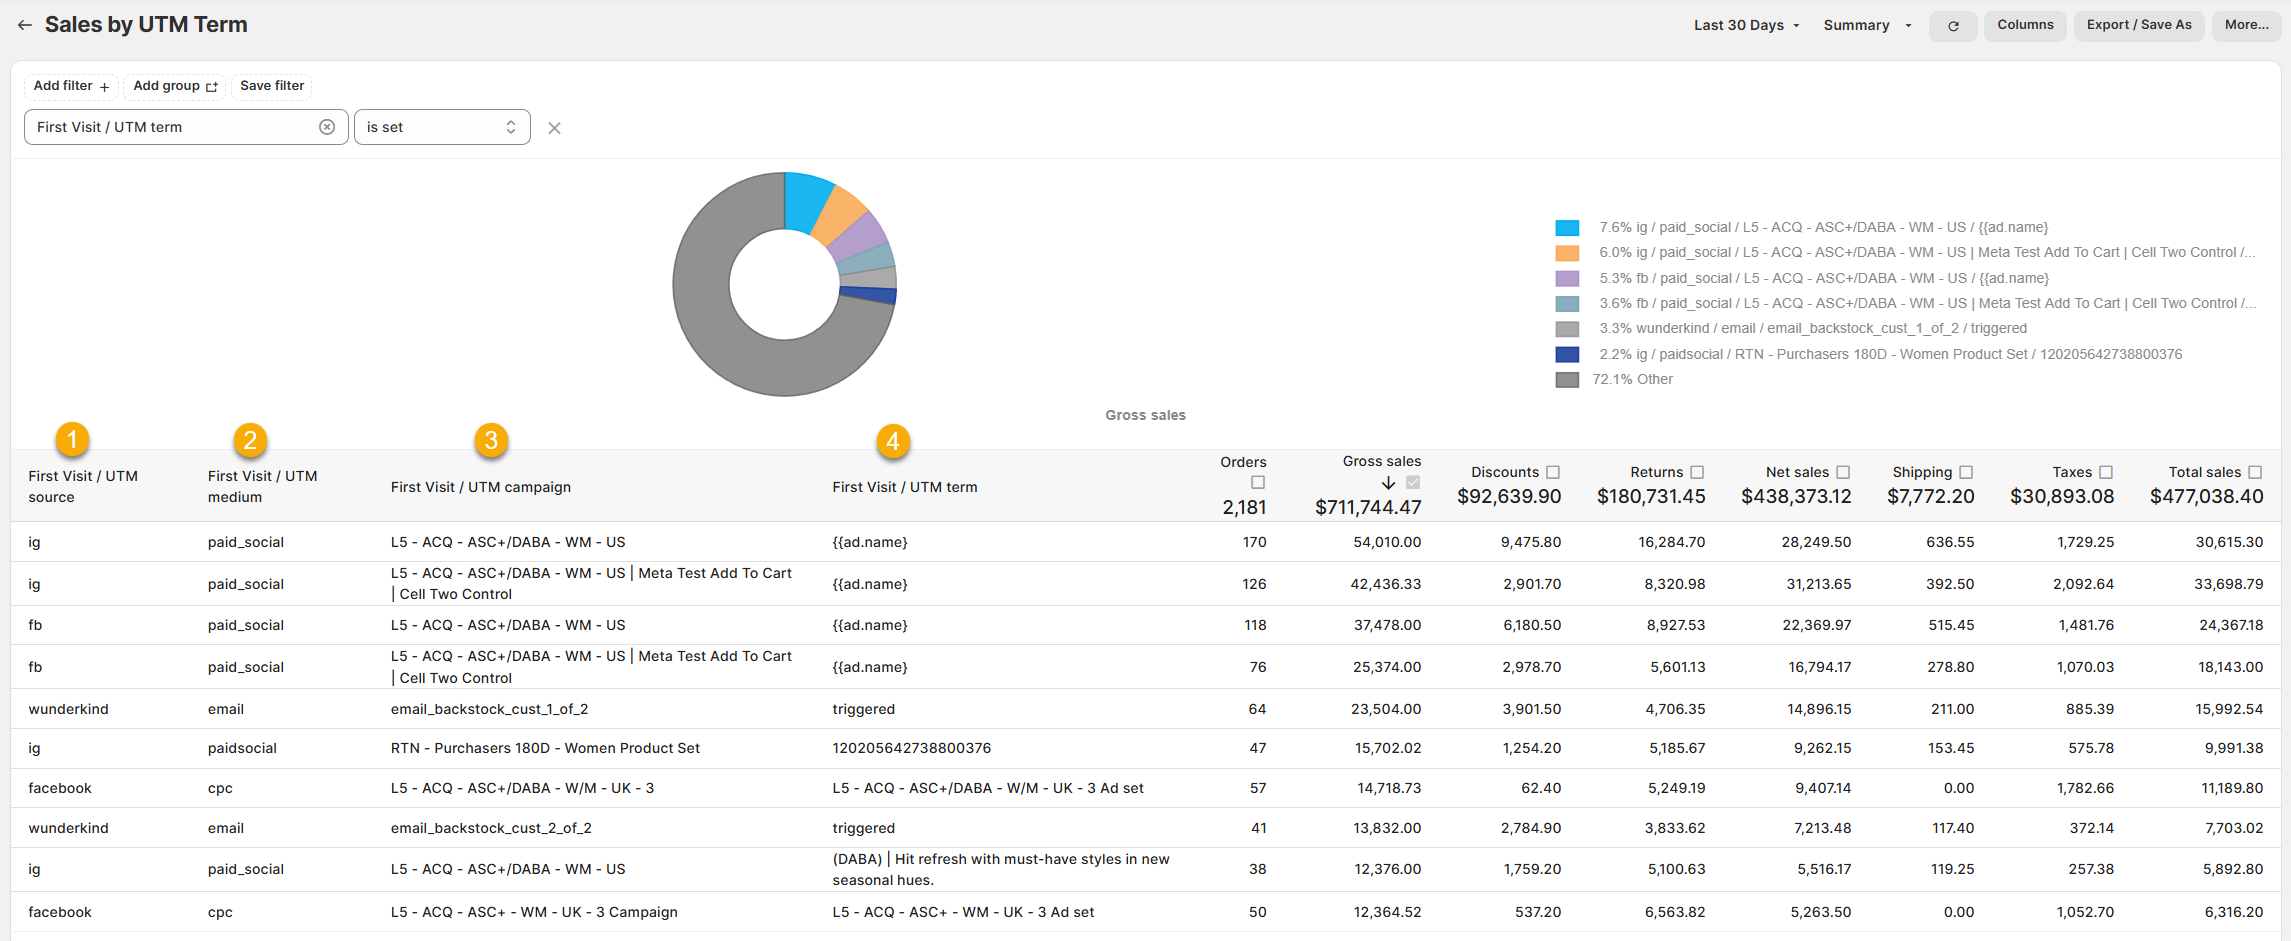Click the Gross sales sort descending arrow

pos(1388,483)
